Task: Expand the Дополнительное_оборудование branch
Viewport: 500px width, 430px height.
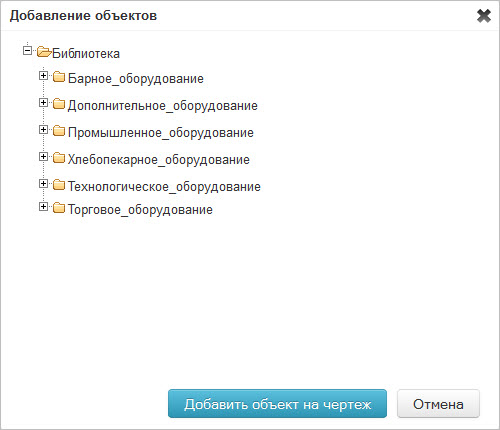Action: (x=43, y=103)
